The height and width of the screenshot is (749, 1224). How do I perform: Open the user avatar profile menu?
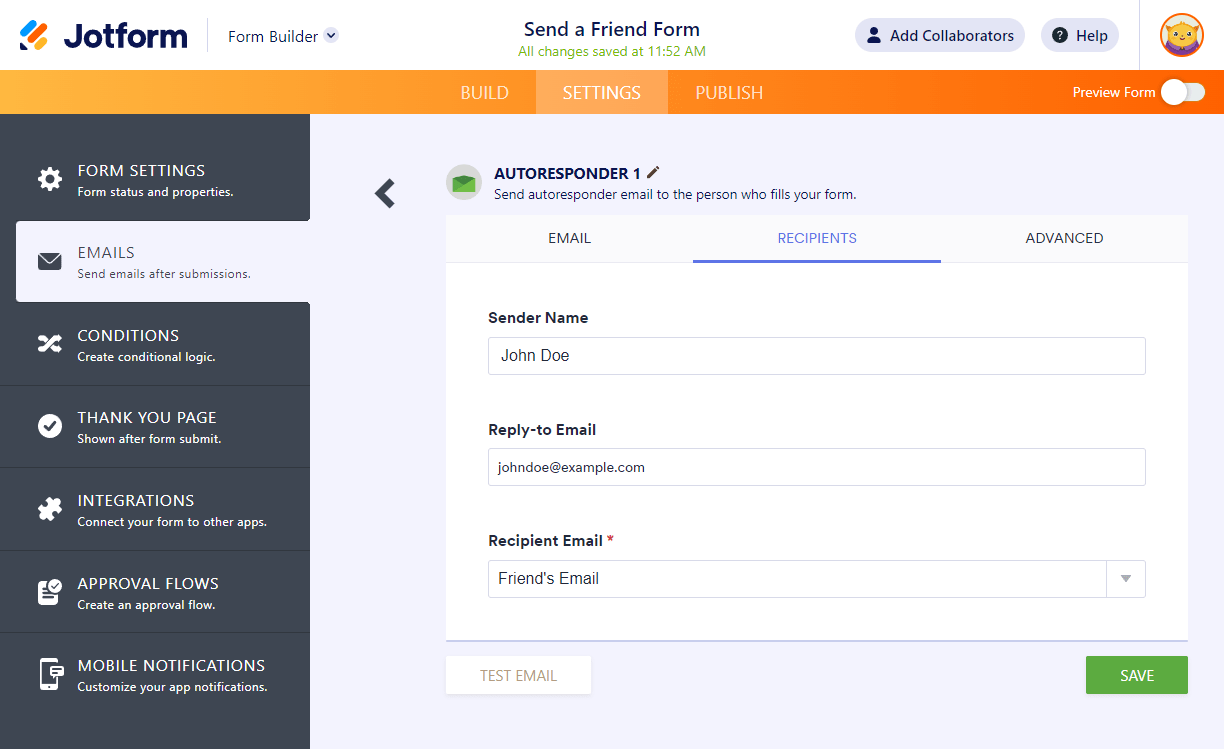1181,36
